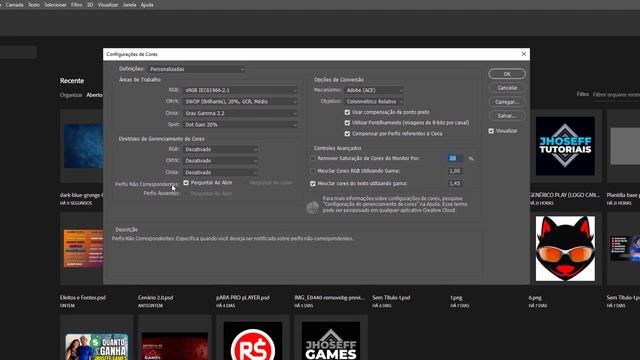Click OK in Configurações de Cores dialog

point(507,74)
